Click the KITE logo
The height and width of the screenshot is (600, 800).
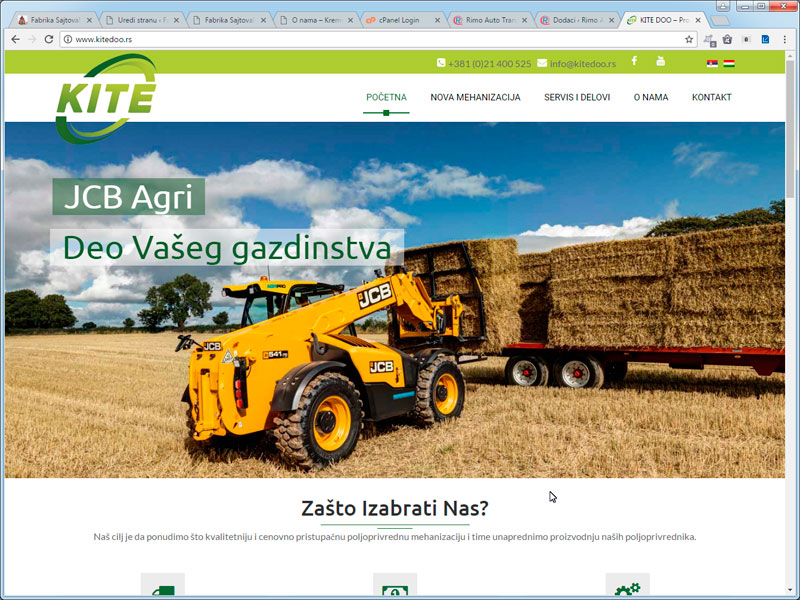coord(106,98)
